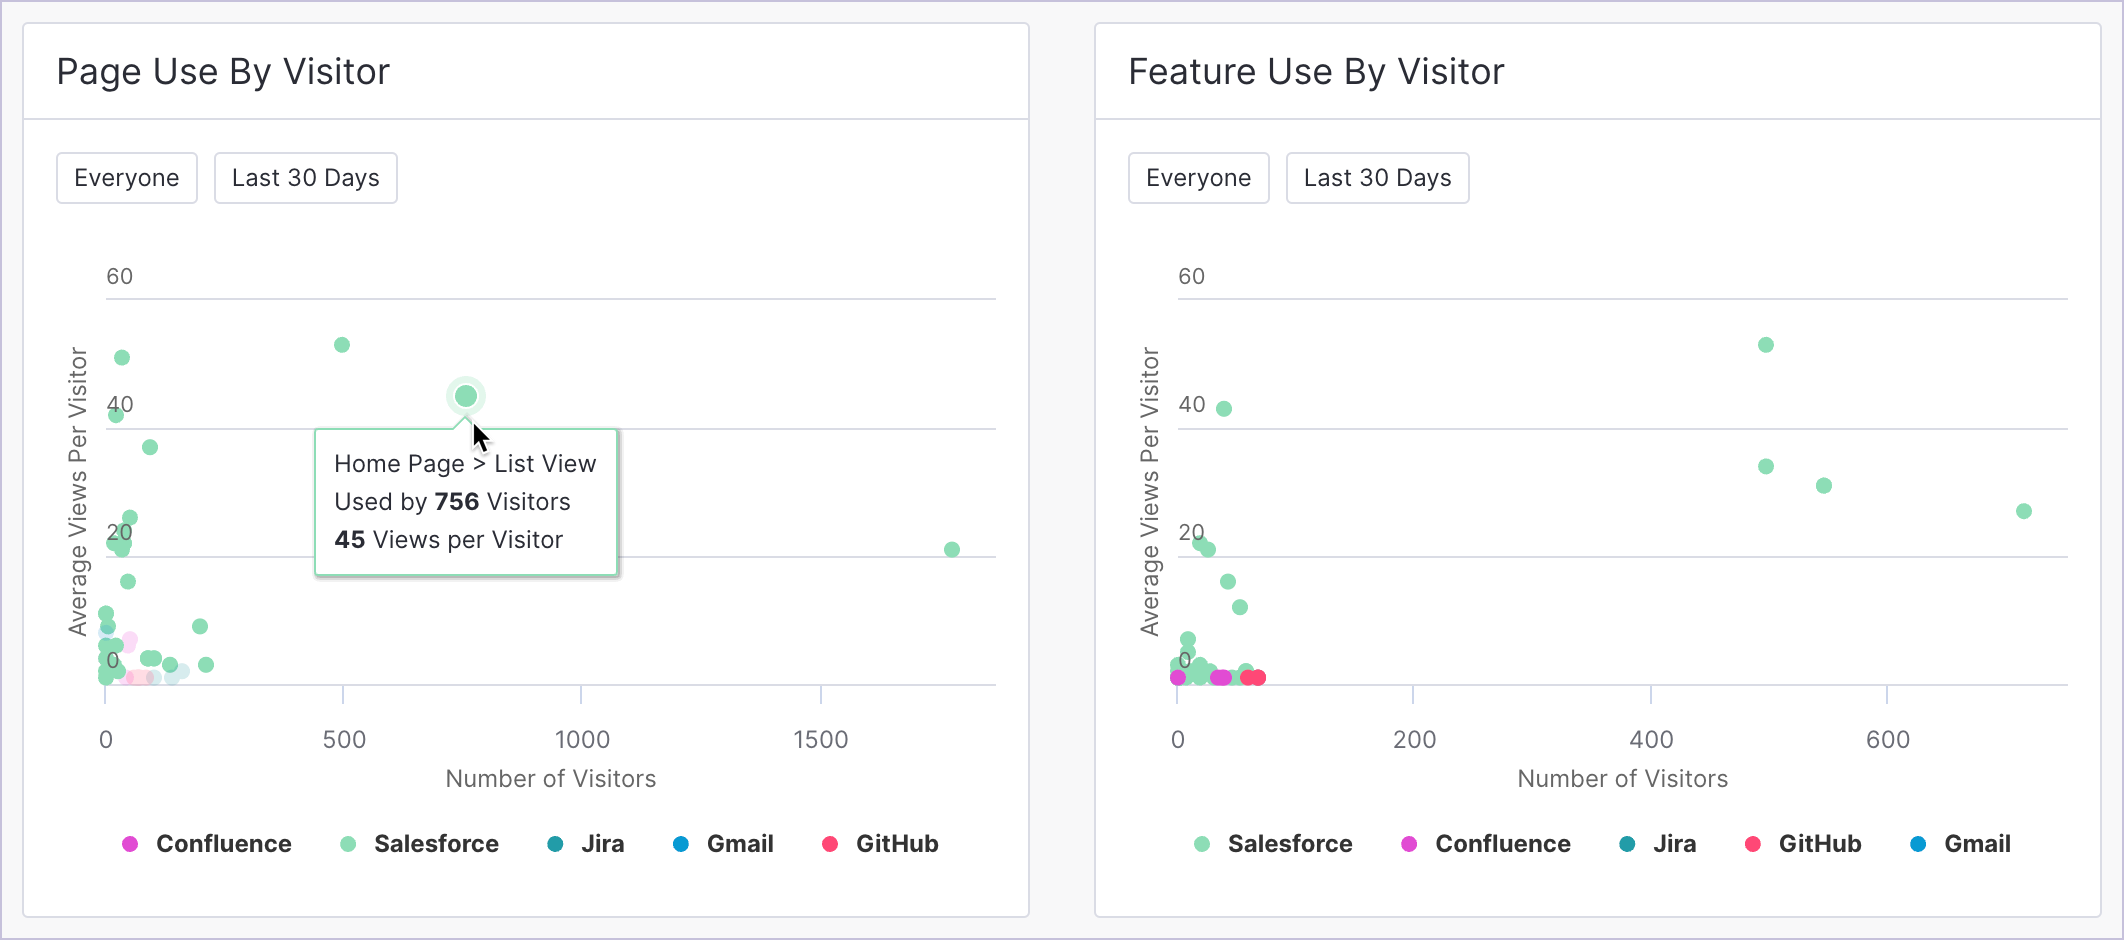Click the topmost Feature Use data point
This screenshot has height=940, width=2124.
point(1766,345)
